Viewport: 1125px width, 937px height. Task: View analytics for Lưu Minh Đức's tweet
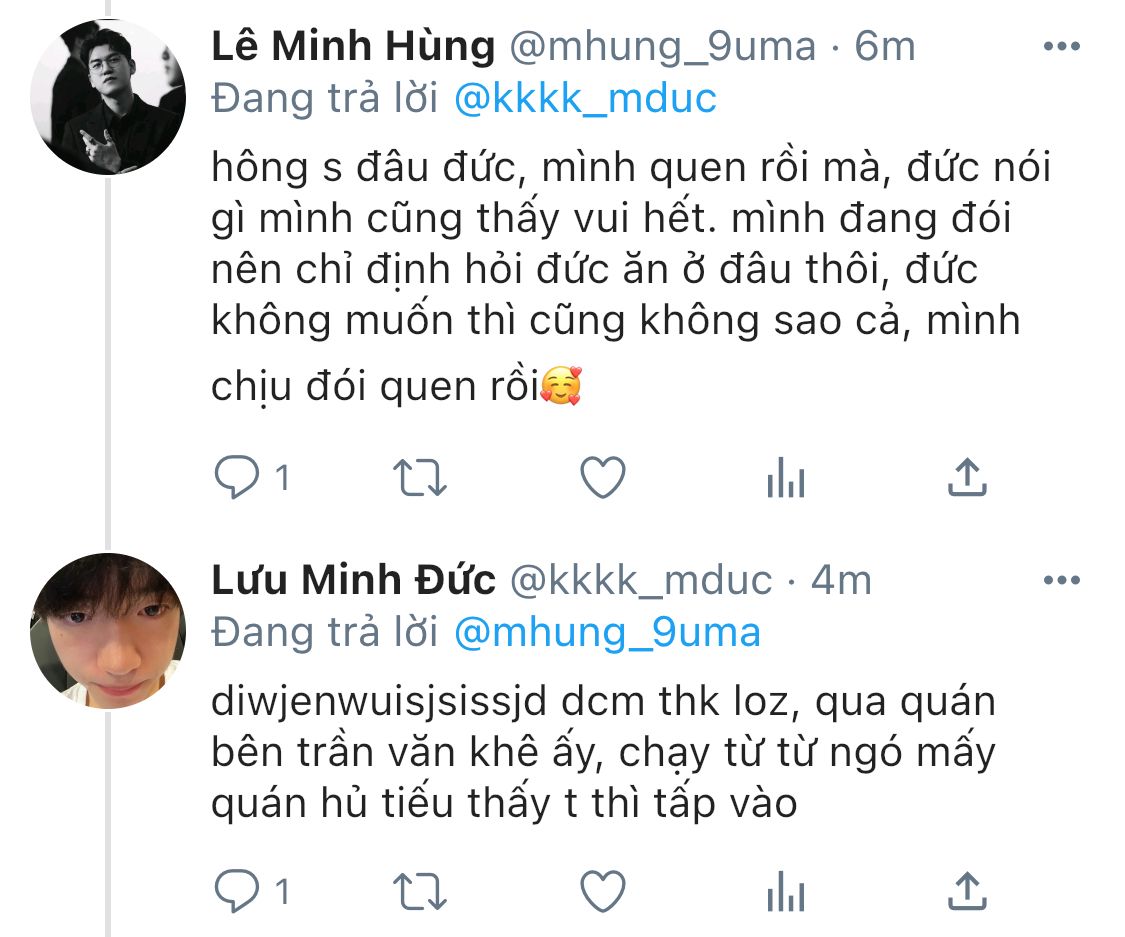(786, 892)
